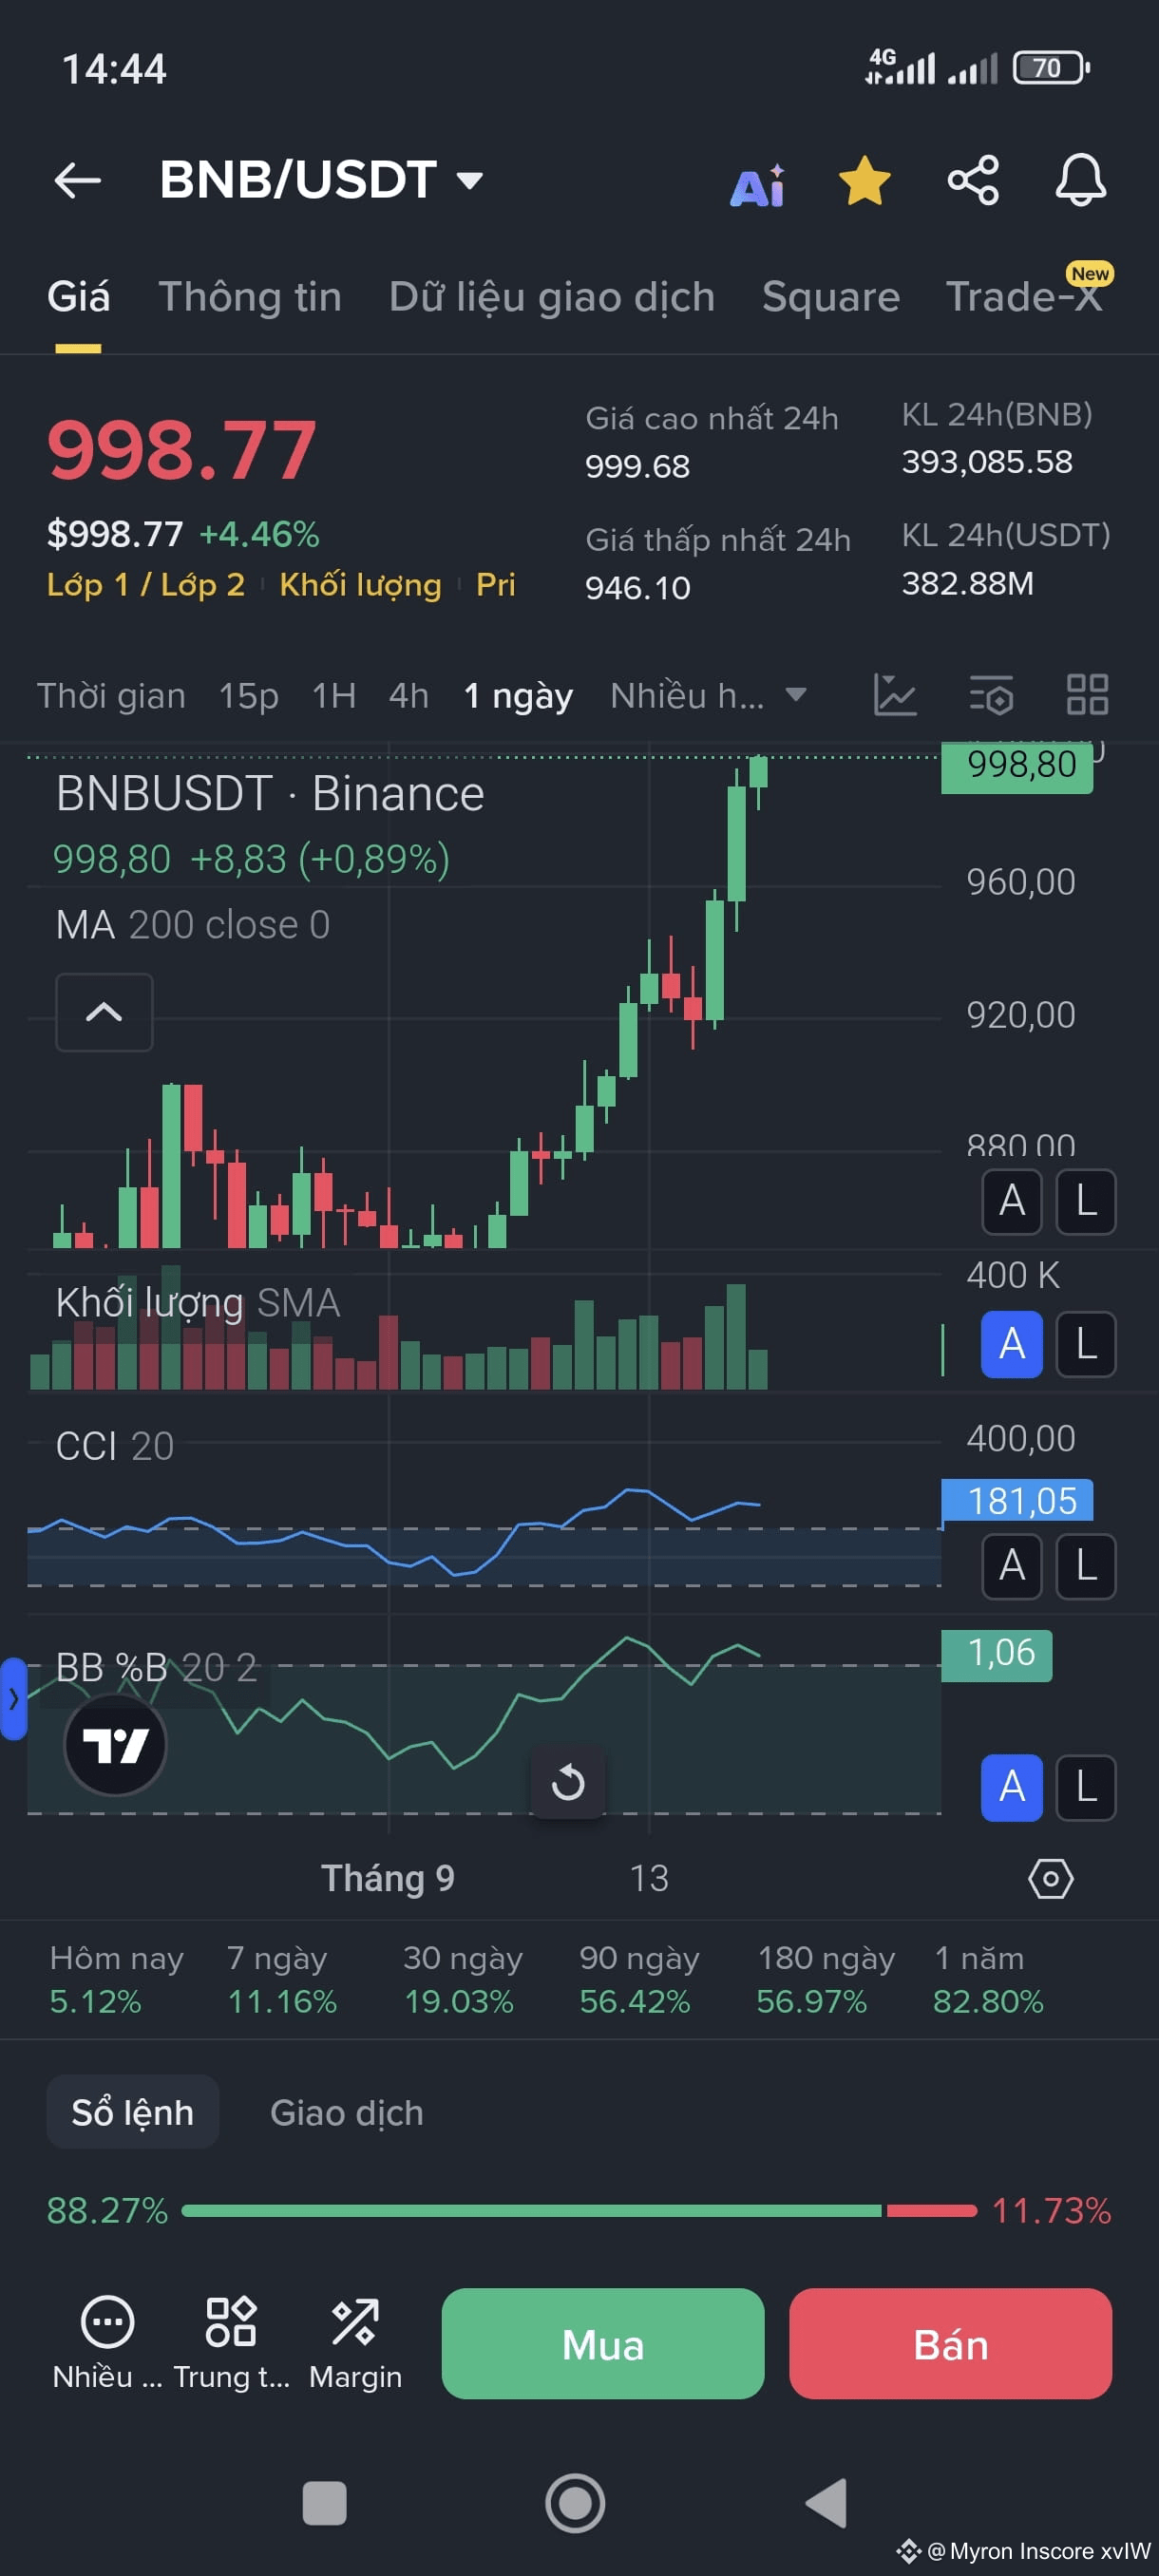The height and width of the screenshot is (2576, 1159).
Task: Select the 15p timeframe
Action: click(249, 695)
